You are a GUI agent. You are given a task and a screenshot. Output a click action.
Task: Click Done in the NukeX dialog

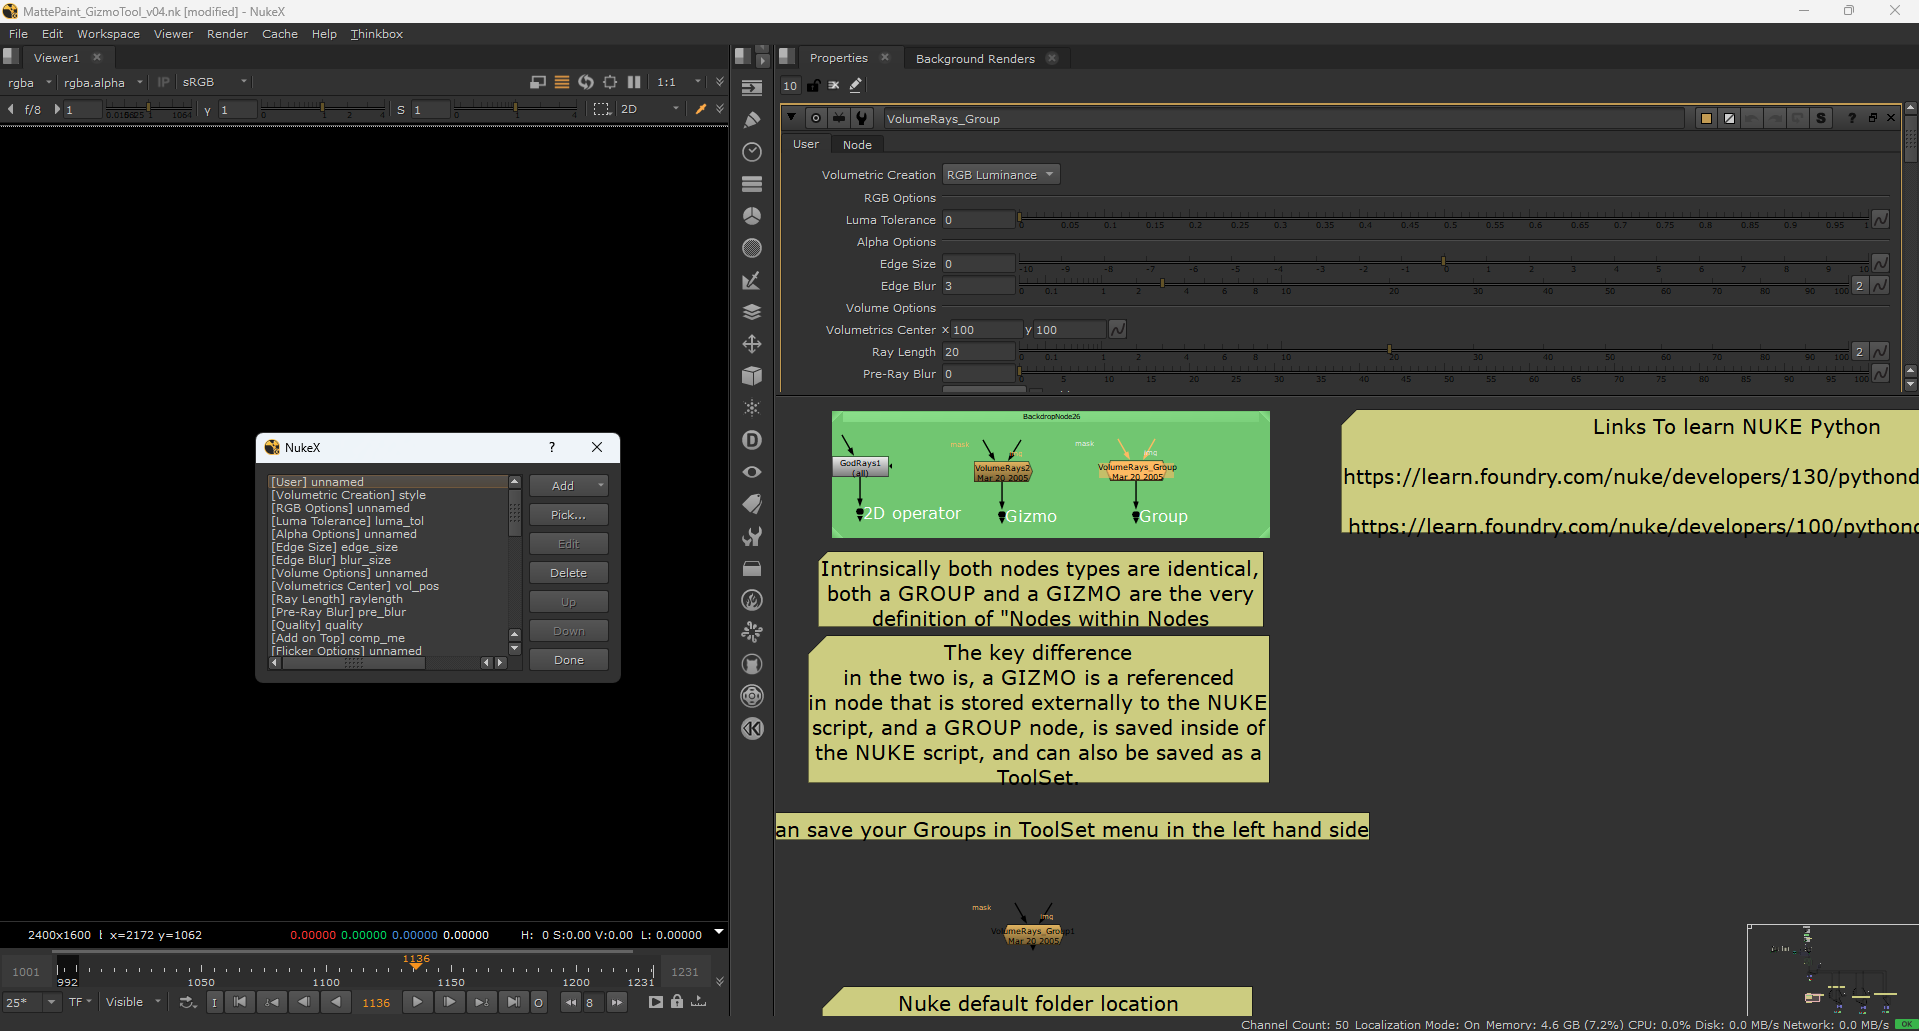click(x=568, y=660)
